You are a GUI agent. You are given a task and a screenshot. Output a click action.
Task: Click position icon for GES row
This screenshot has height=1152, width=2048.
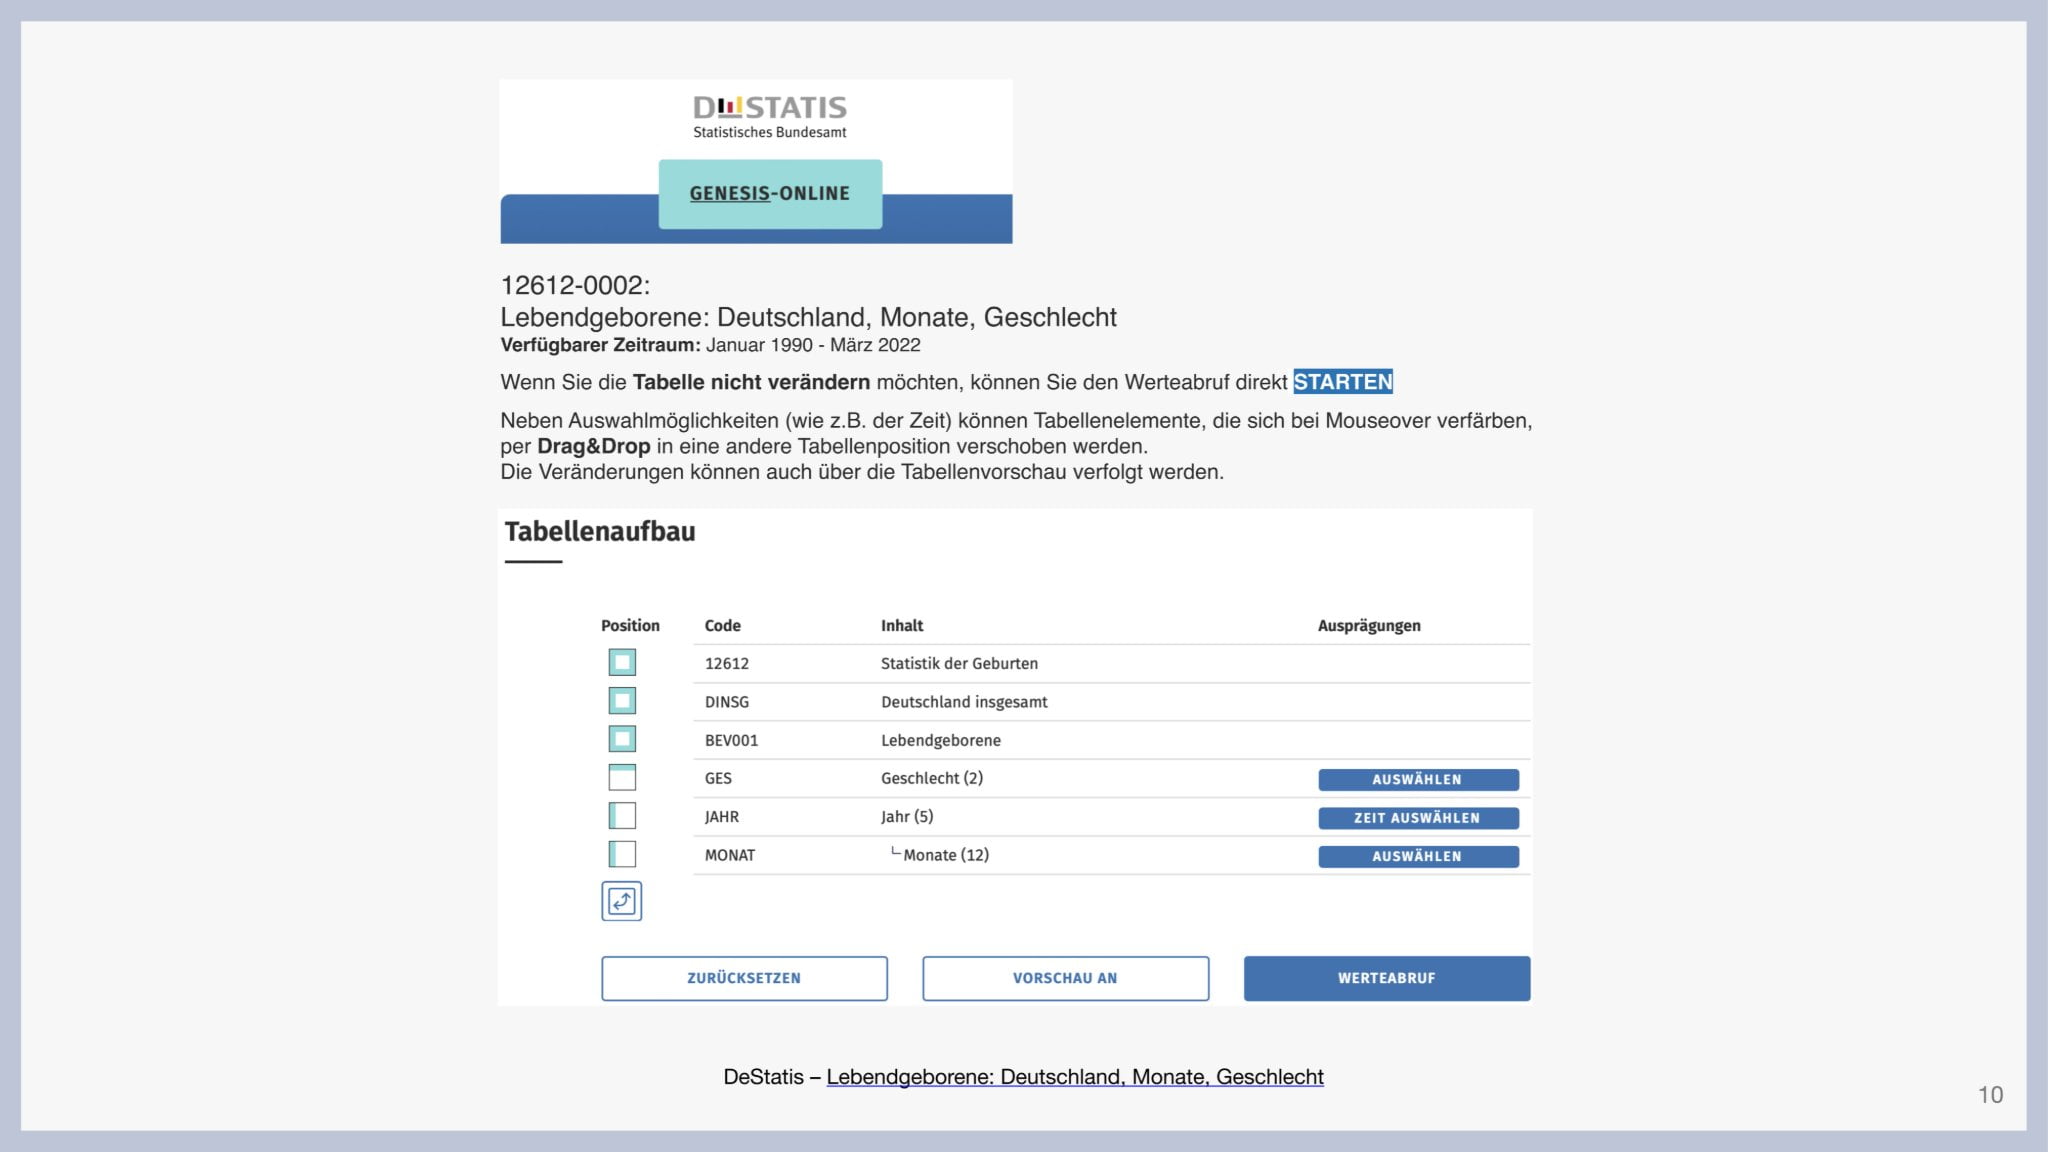click(622, 777)
